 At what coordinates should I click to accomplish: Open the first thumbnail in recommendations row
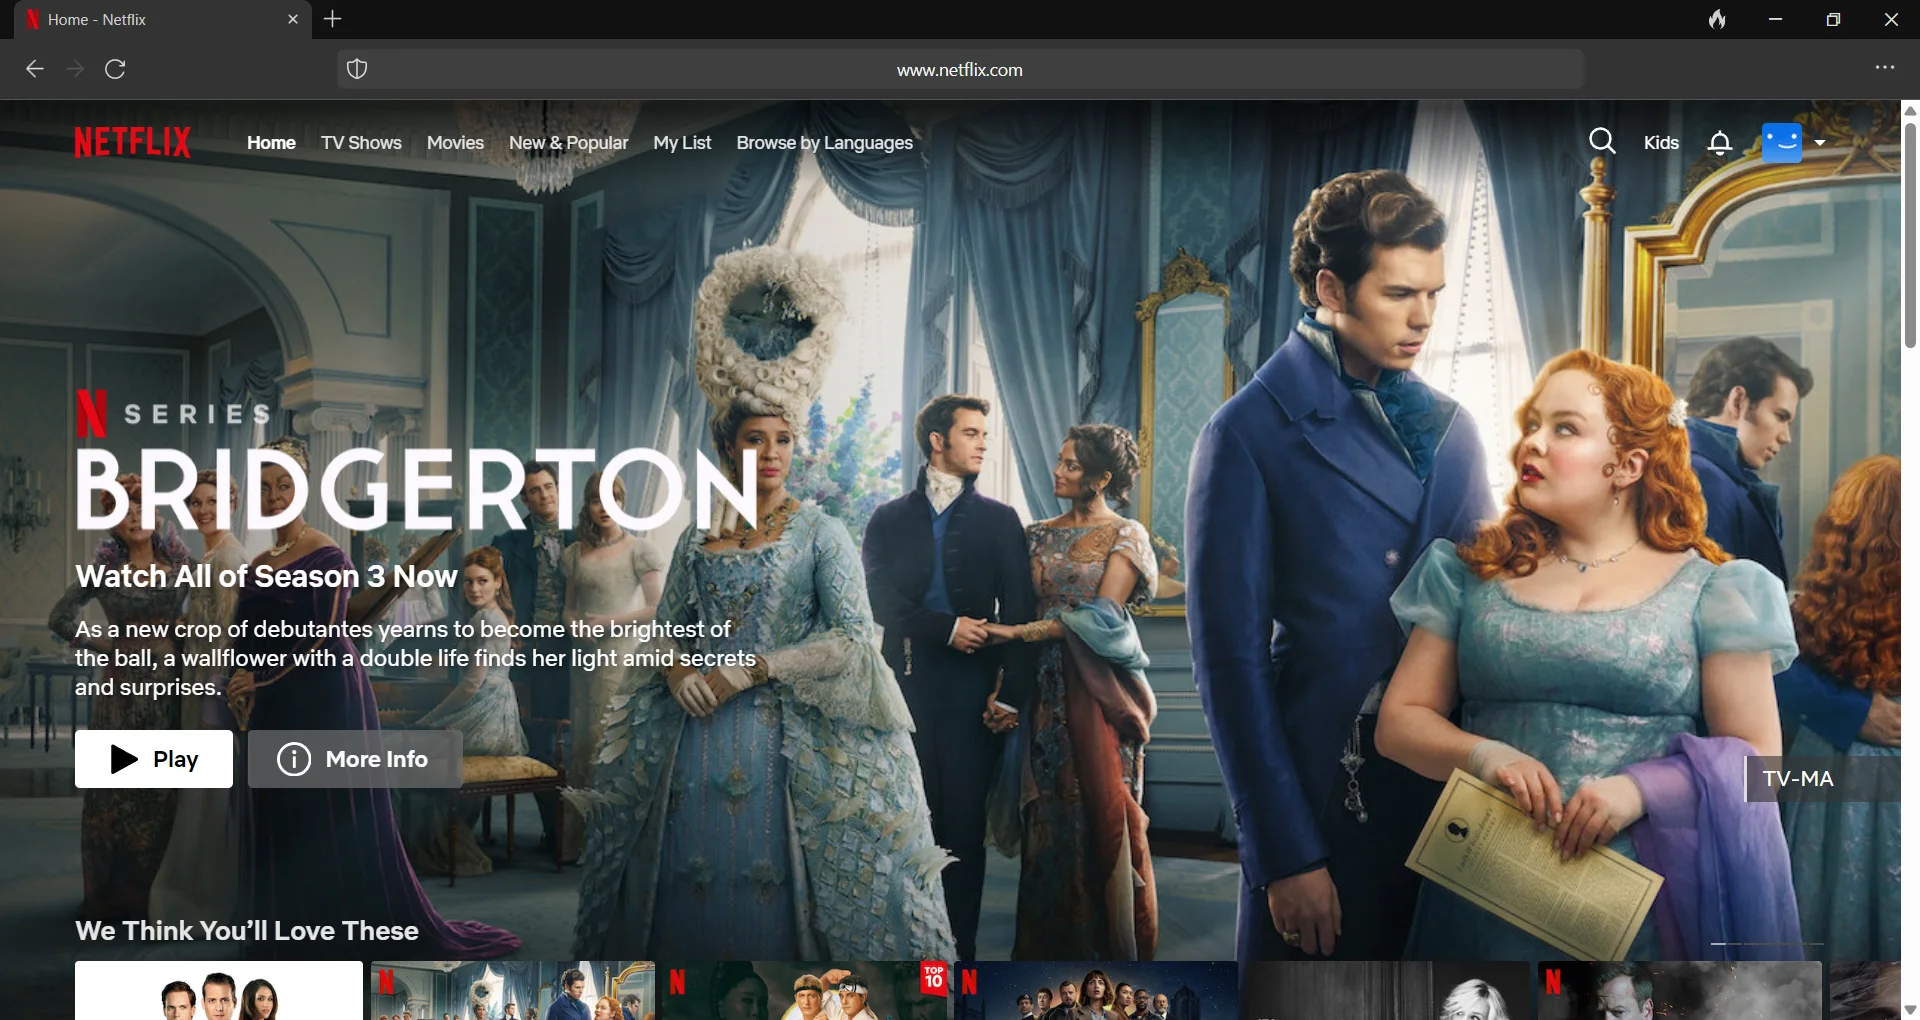pyautogui.click(x=219, y=990)
